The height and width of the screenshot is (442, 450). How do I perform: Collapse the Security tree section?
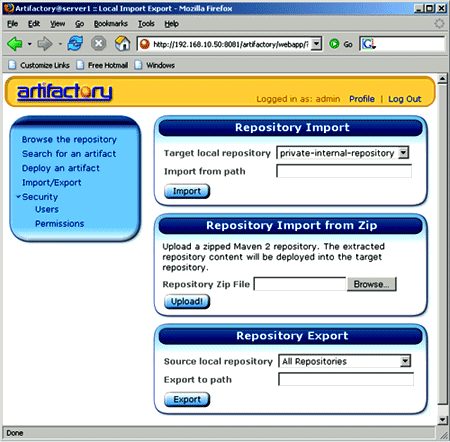(x=18, y=197)
